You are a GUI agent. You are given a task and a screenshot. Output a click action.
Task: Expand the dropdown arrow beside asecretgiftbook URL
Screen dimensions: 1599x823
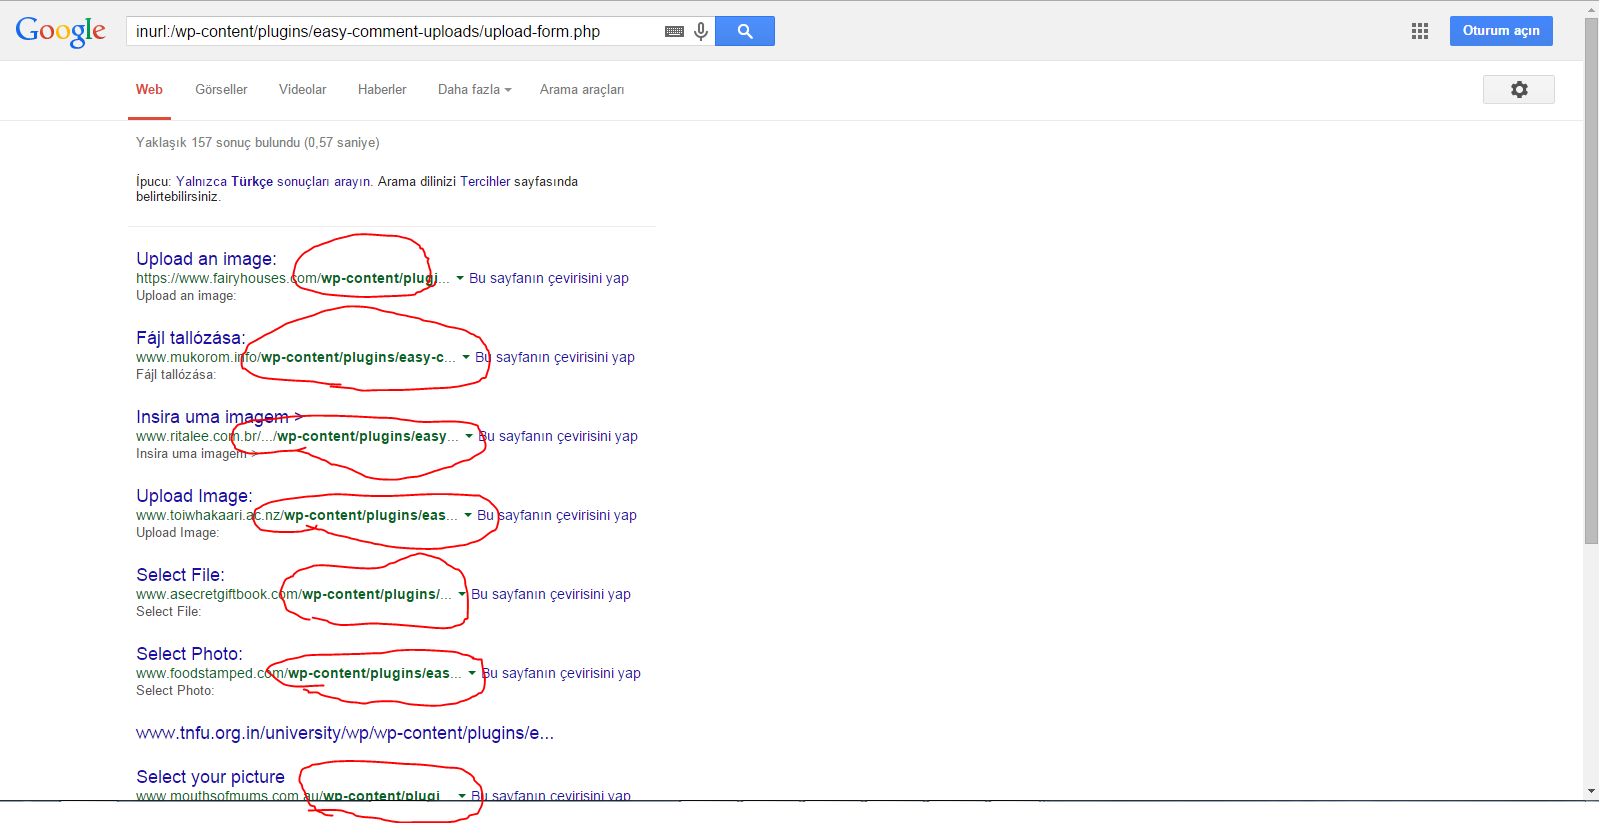pyautogui.click(x=462, y=594)
